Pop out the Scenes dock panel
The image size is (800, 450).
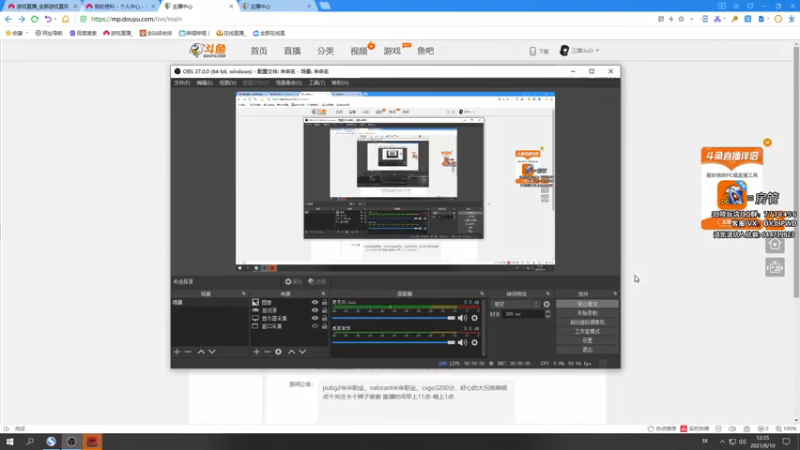click(243, 294)
